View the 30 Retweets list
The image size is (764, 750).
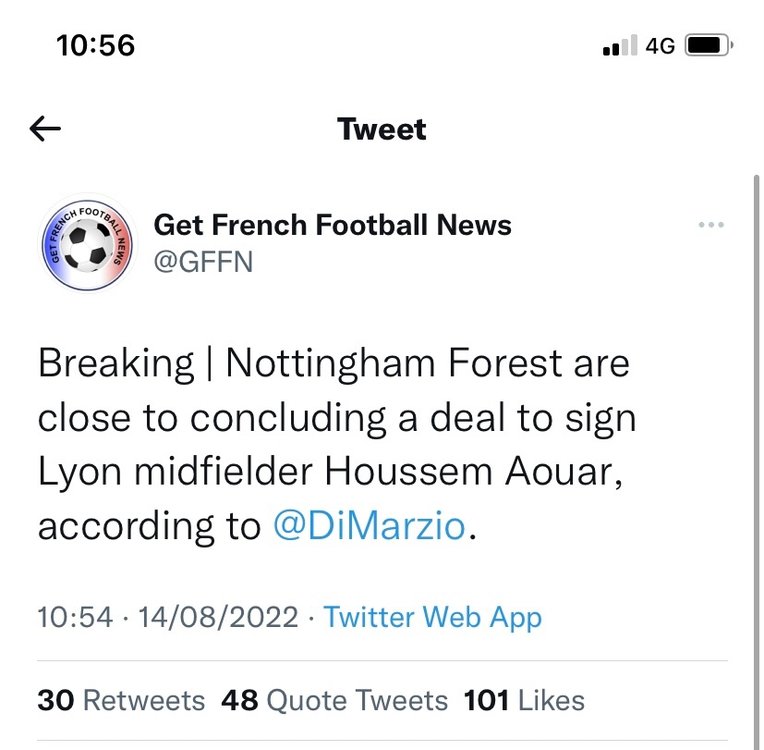click(121, 700)
